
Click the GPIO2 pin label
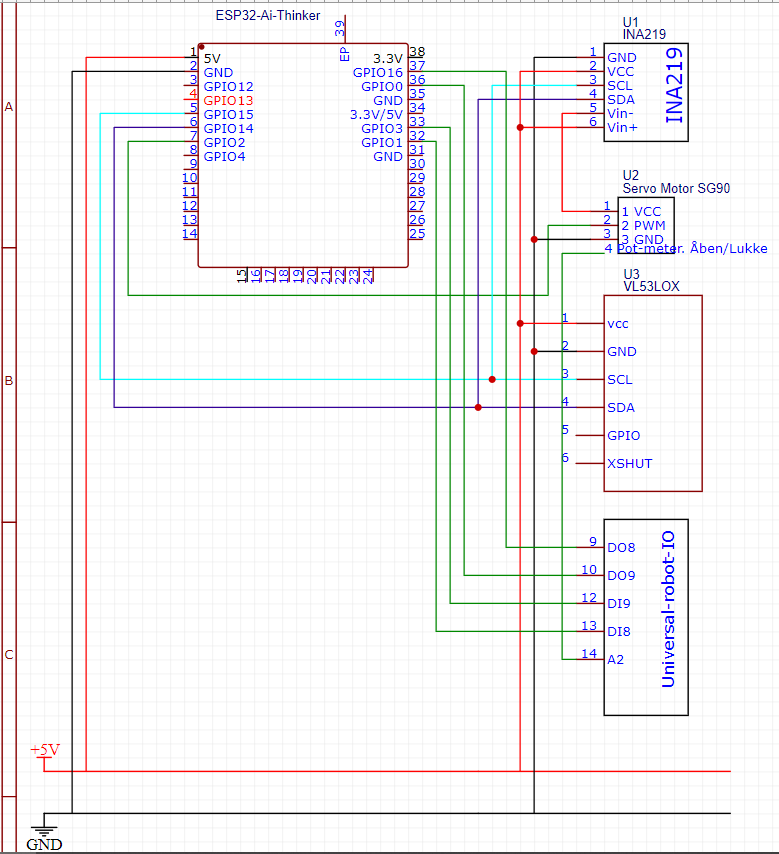[224, 143]
